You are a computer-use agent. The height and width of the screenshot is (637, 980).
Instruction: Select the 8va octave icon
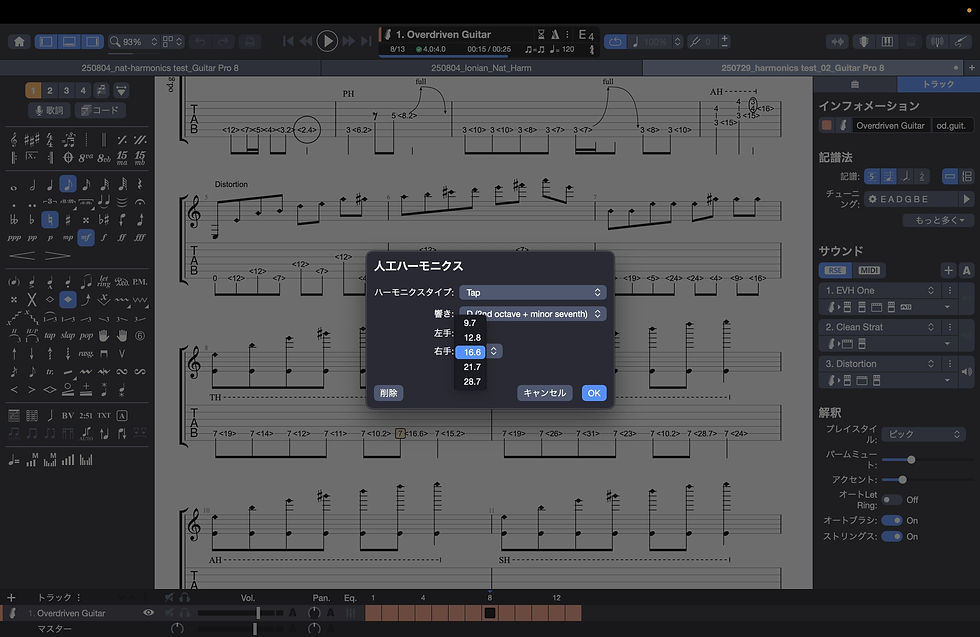coord(86,158)
